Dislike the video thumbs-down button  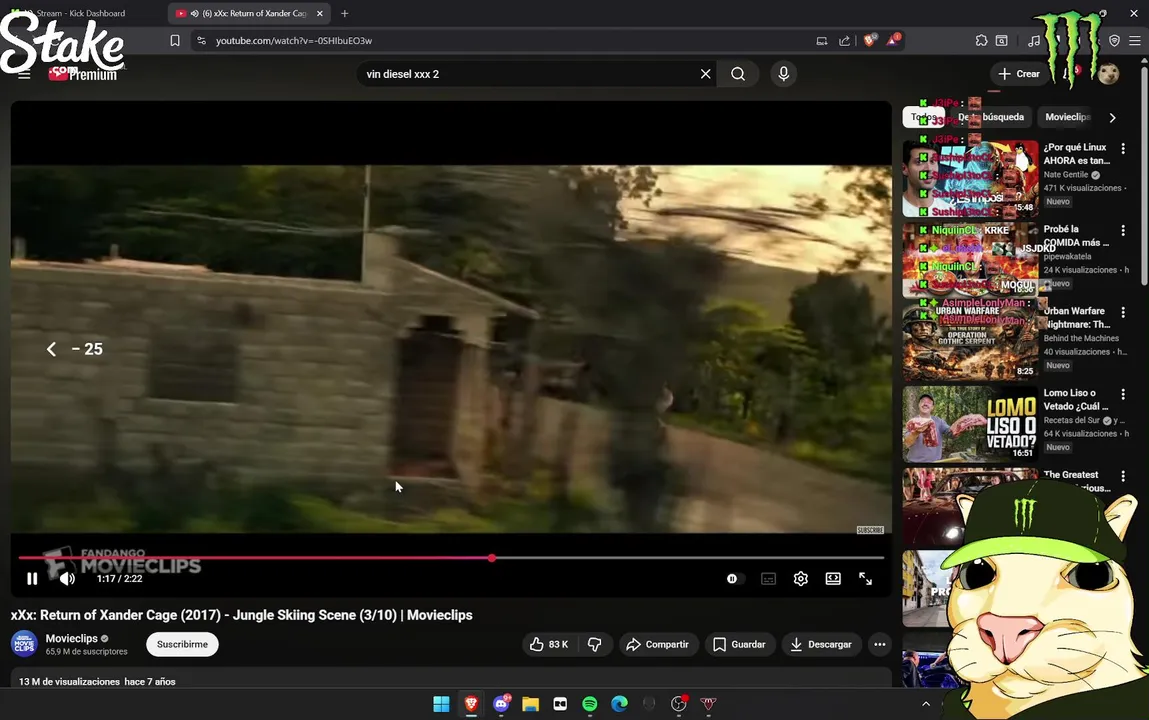pos(594,645)
